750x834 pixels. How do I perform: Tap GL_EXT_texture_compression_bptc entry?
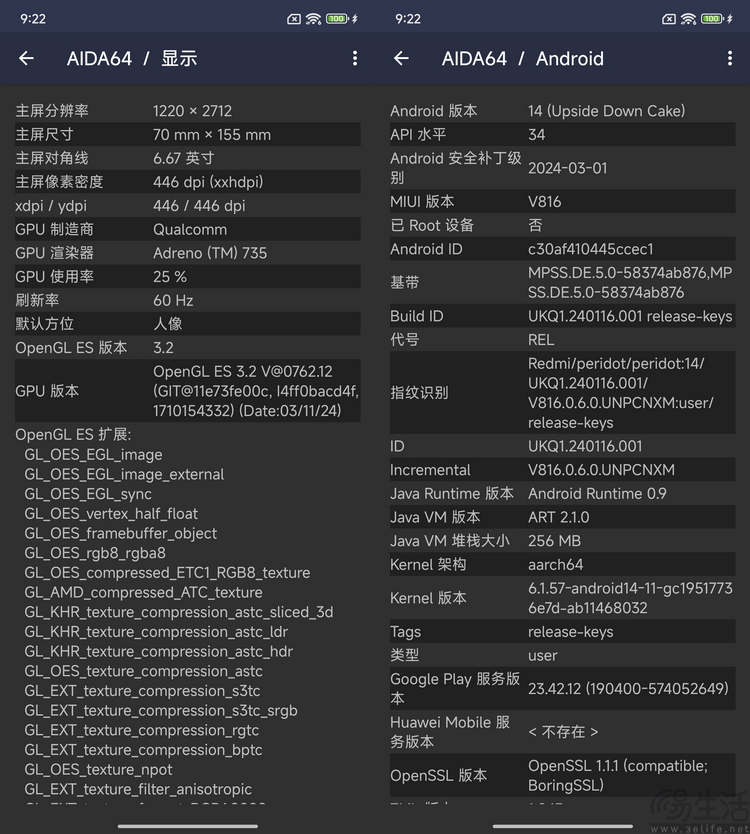[143, 749]
